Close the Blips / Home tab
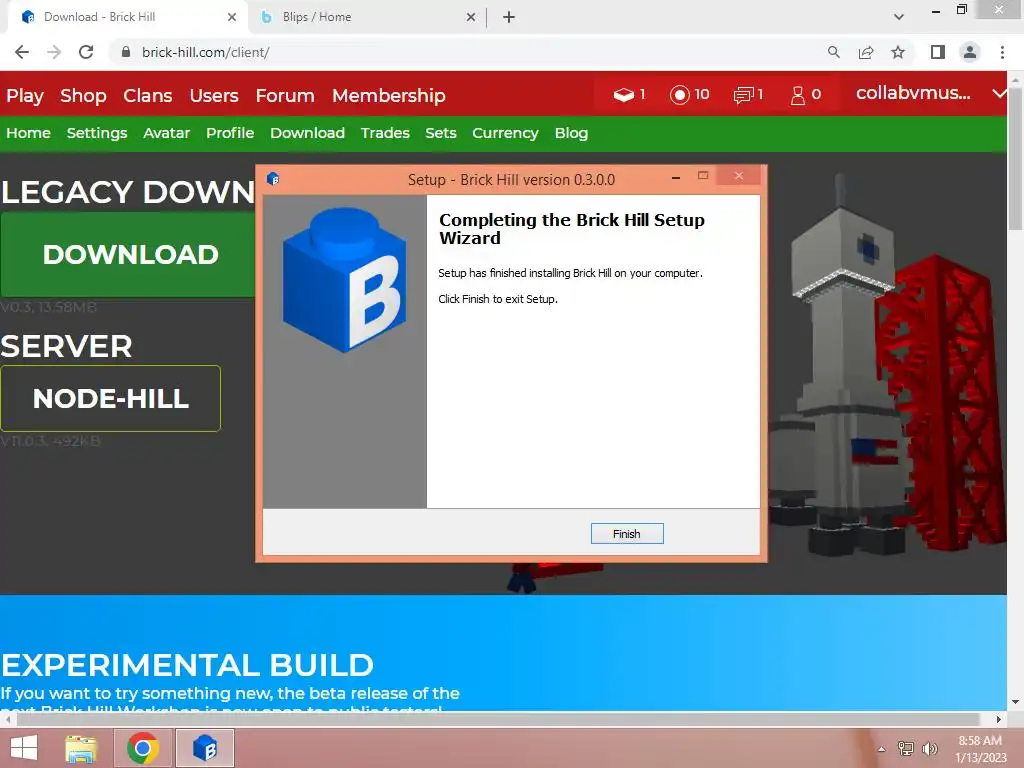1024x768 pixels. pos(471,17)
